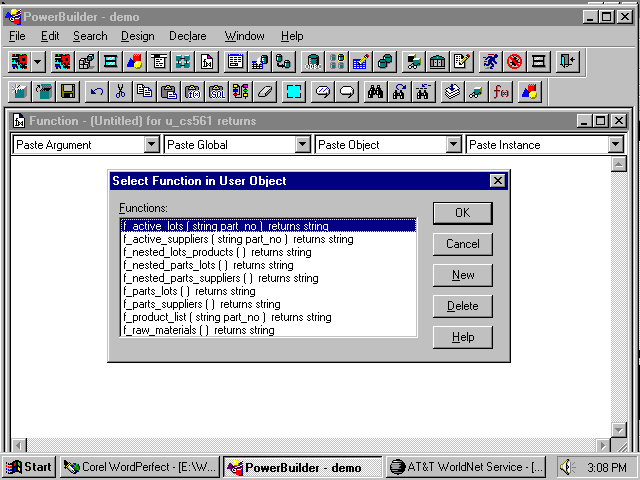Click the script editor horizontal scroll-right arrow
This screenshot has width=640, height=480.
[602, 445]
